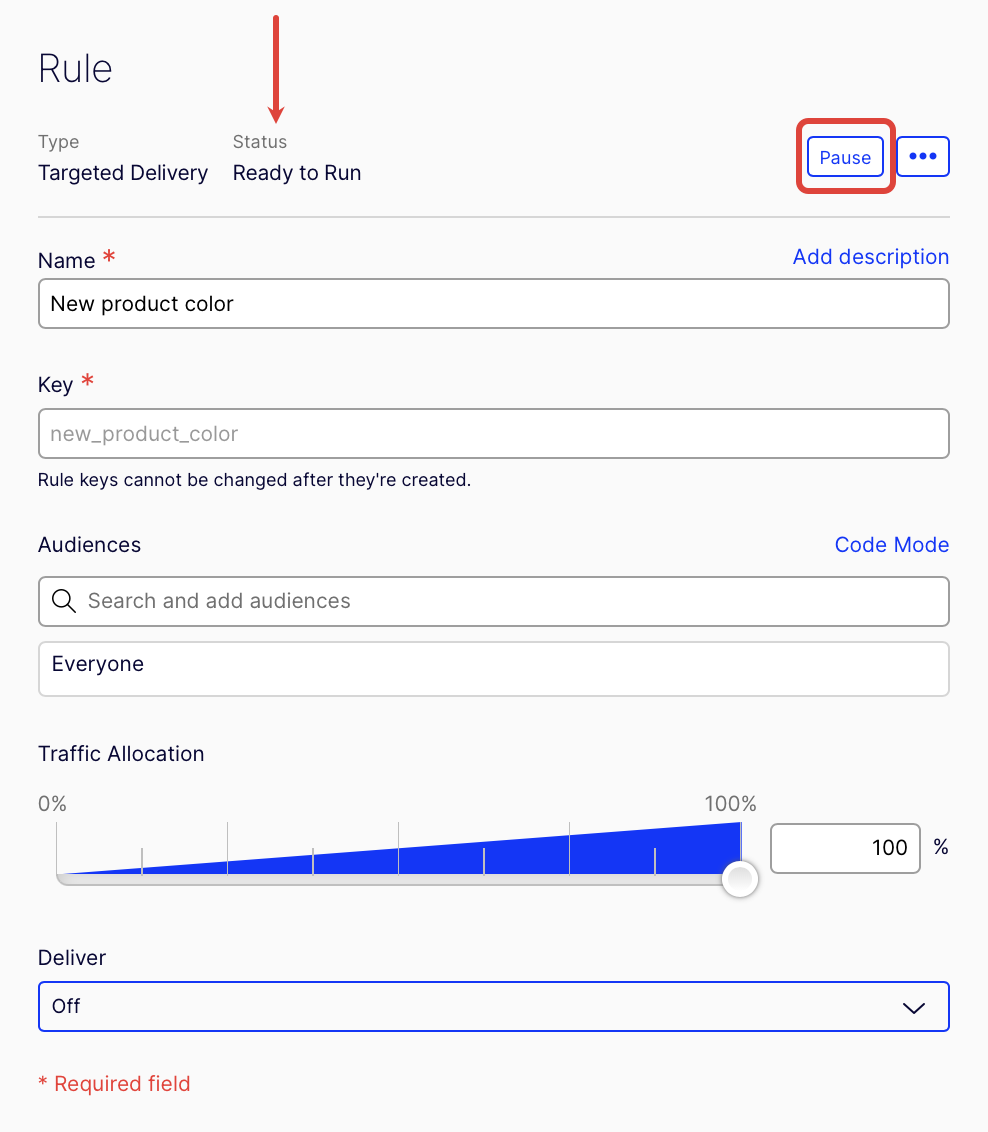Click the Add description link
Image resolution: width=988 pixels, height=1132 pixels.
pos(870,256)
